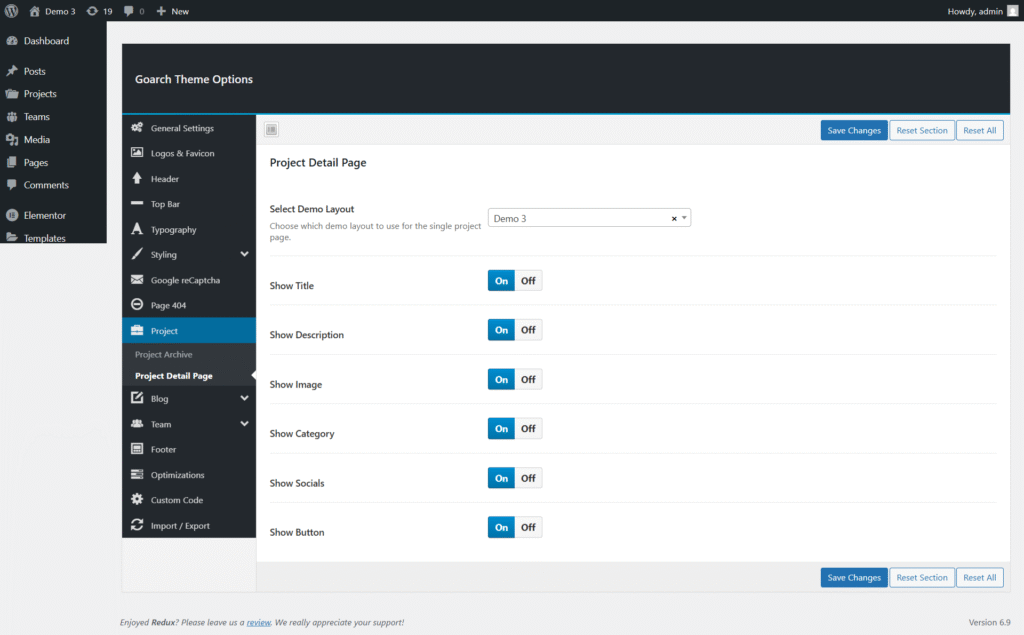Turn Show Socials off
The width and height of the screenshot is (1024, 635).
528,478
